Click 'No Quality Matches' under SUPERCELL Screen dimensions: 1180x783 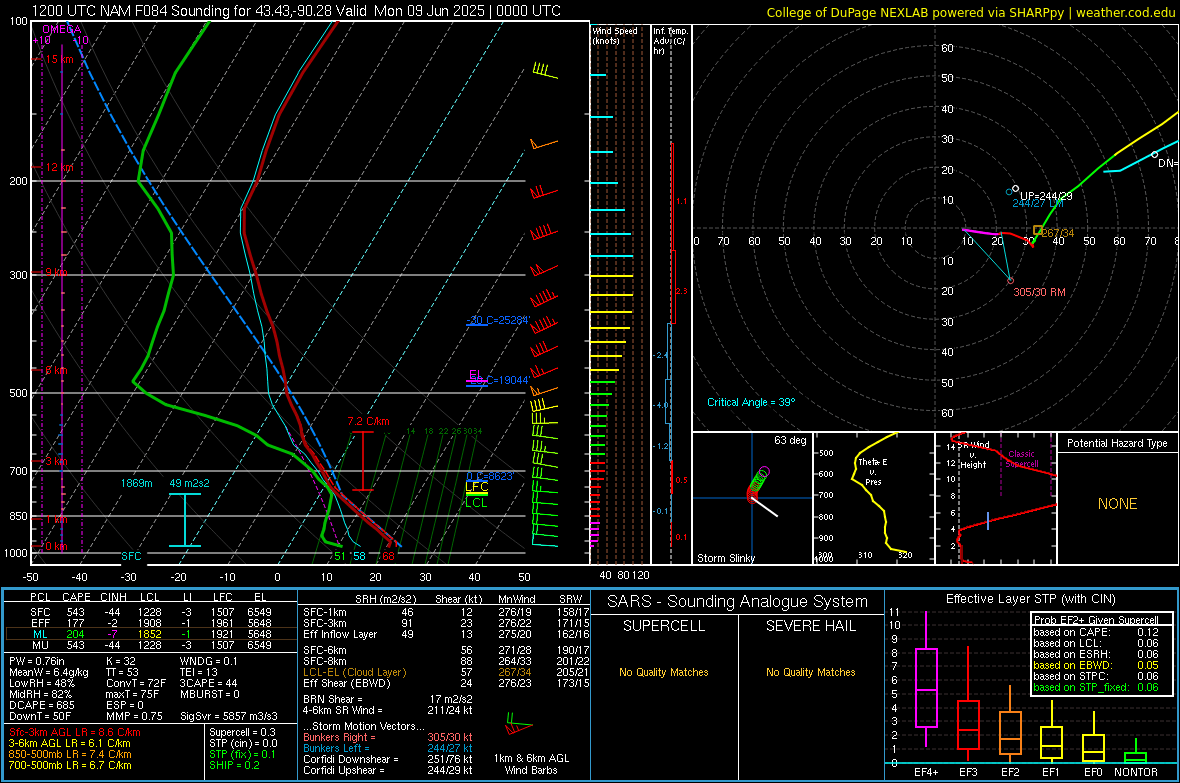coord(664,672)
